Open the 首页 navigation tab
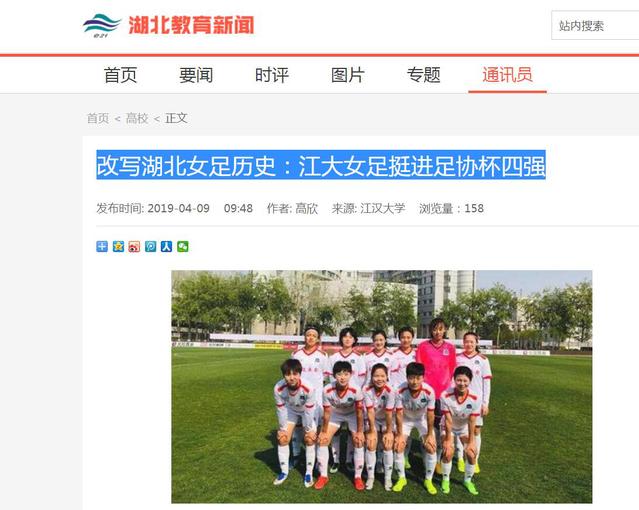Viewport: 639px width, 510px height. point(120,75)
